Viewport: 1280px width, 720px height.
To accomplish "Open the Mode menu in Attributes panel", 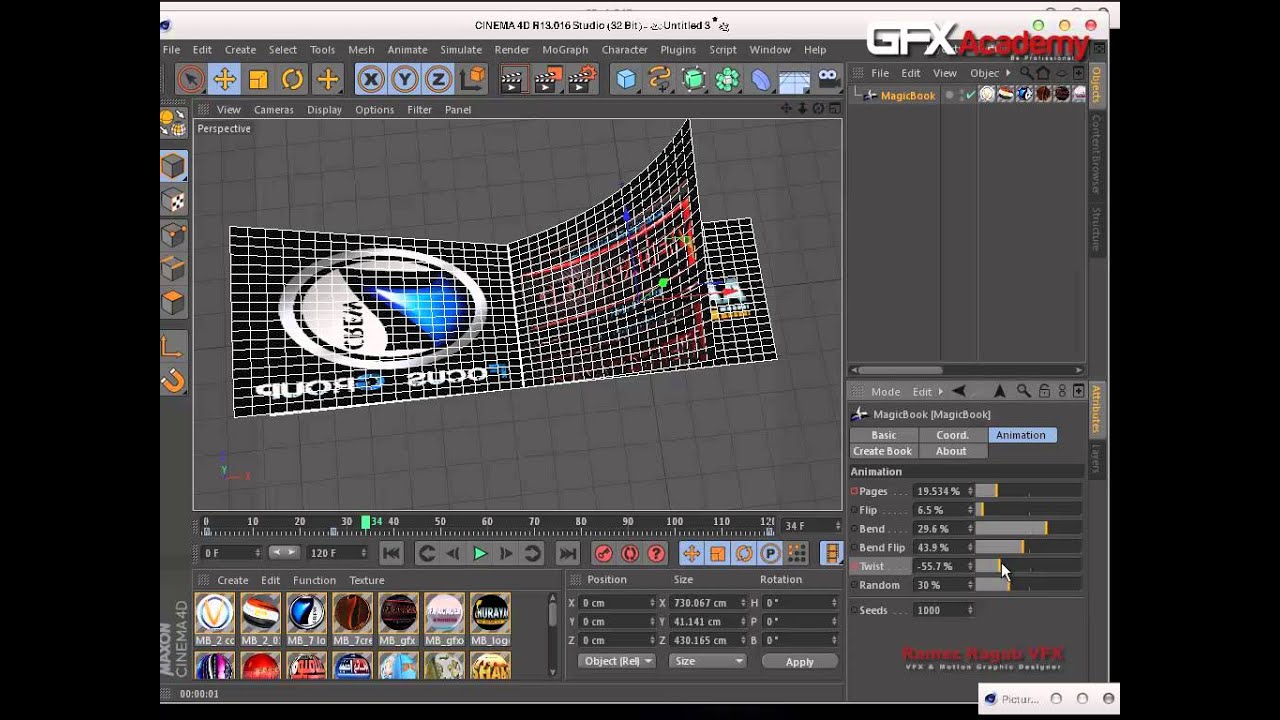I will [x=885, y=392].
